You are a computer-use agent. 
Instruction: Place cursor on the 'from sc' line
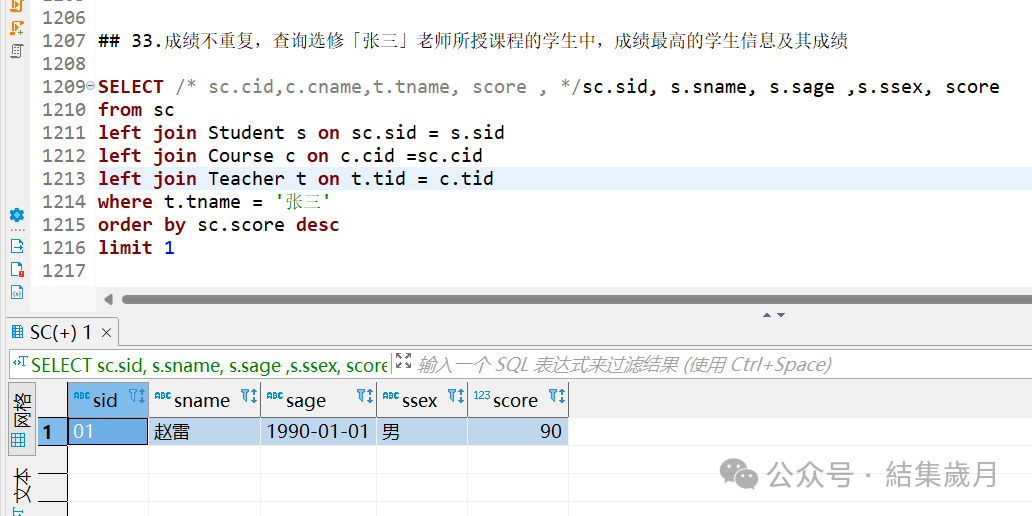(x=136, y=110)
